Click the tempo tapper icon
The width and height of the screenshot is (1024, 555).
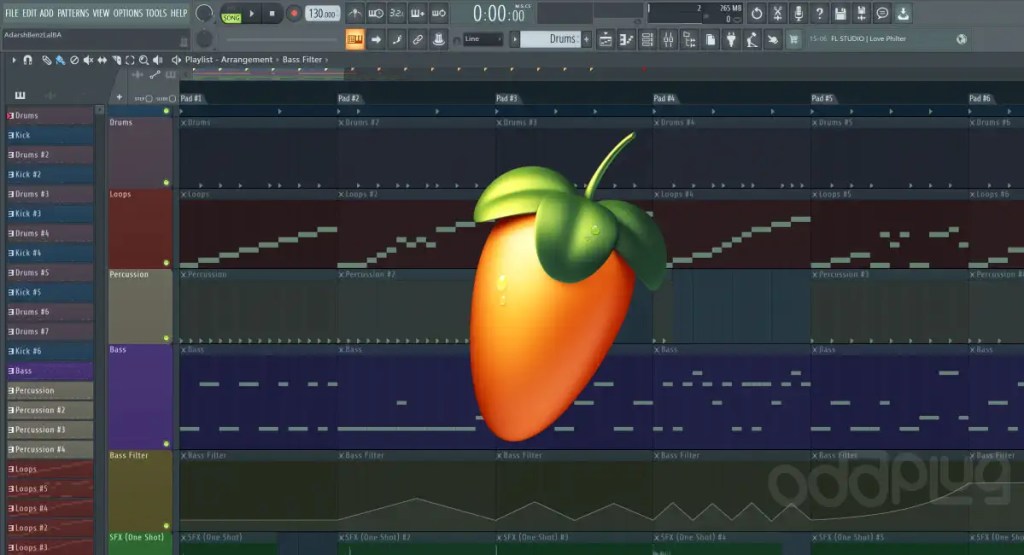(752, 40)
